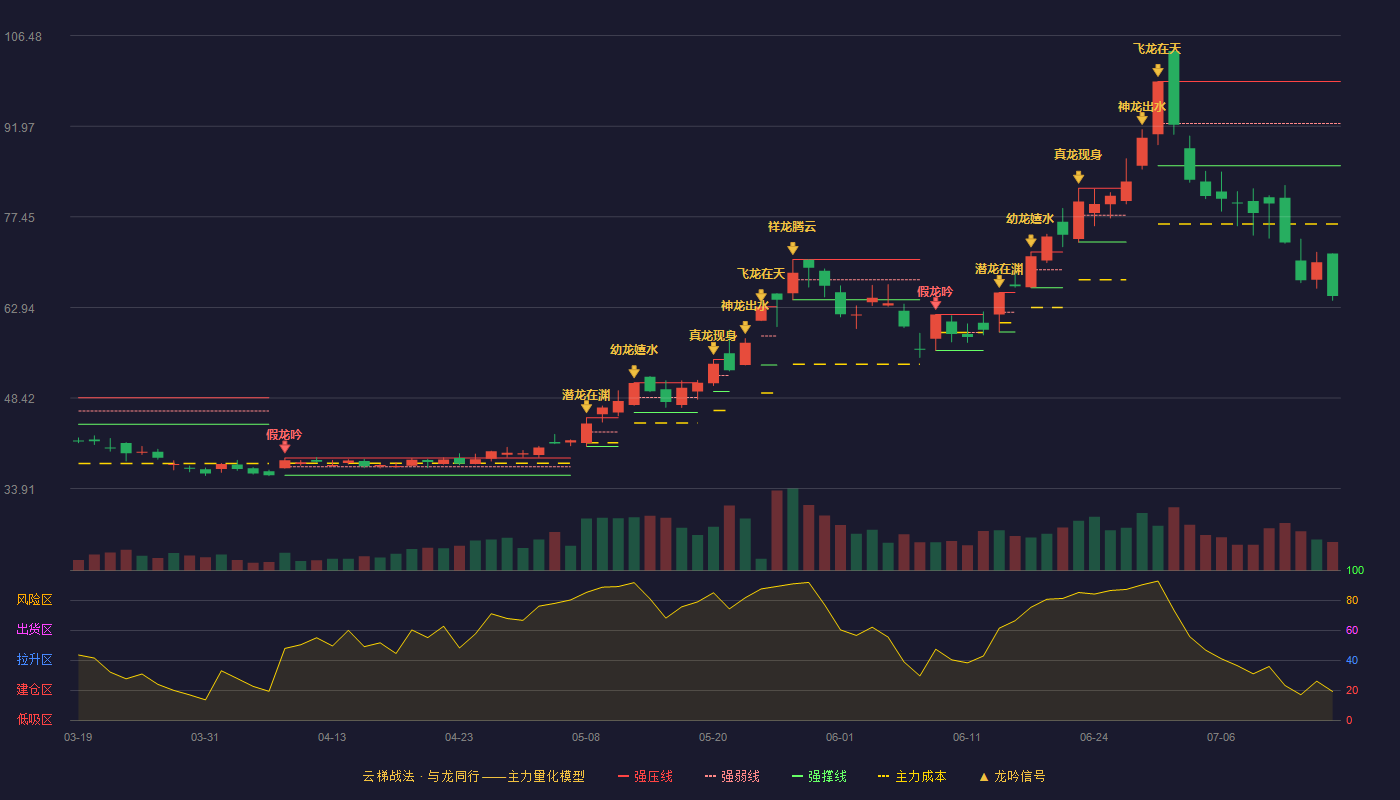The width and height of the screenshot is (1400, 800).
Task: Click the magenta 60 indicator scale value
Action: point(1352,630)
